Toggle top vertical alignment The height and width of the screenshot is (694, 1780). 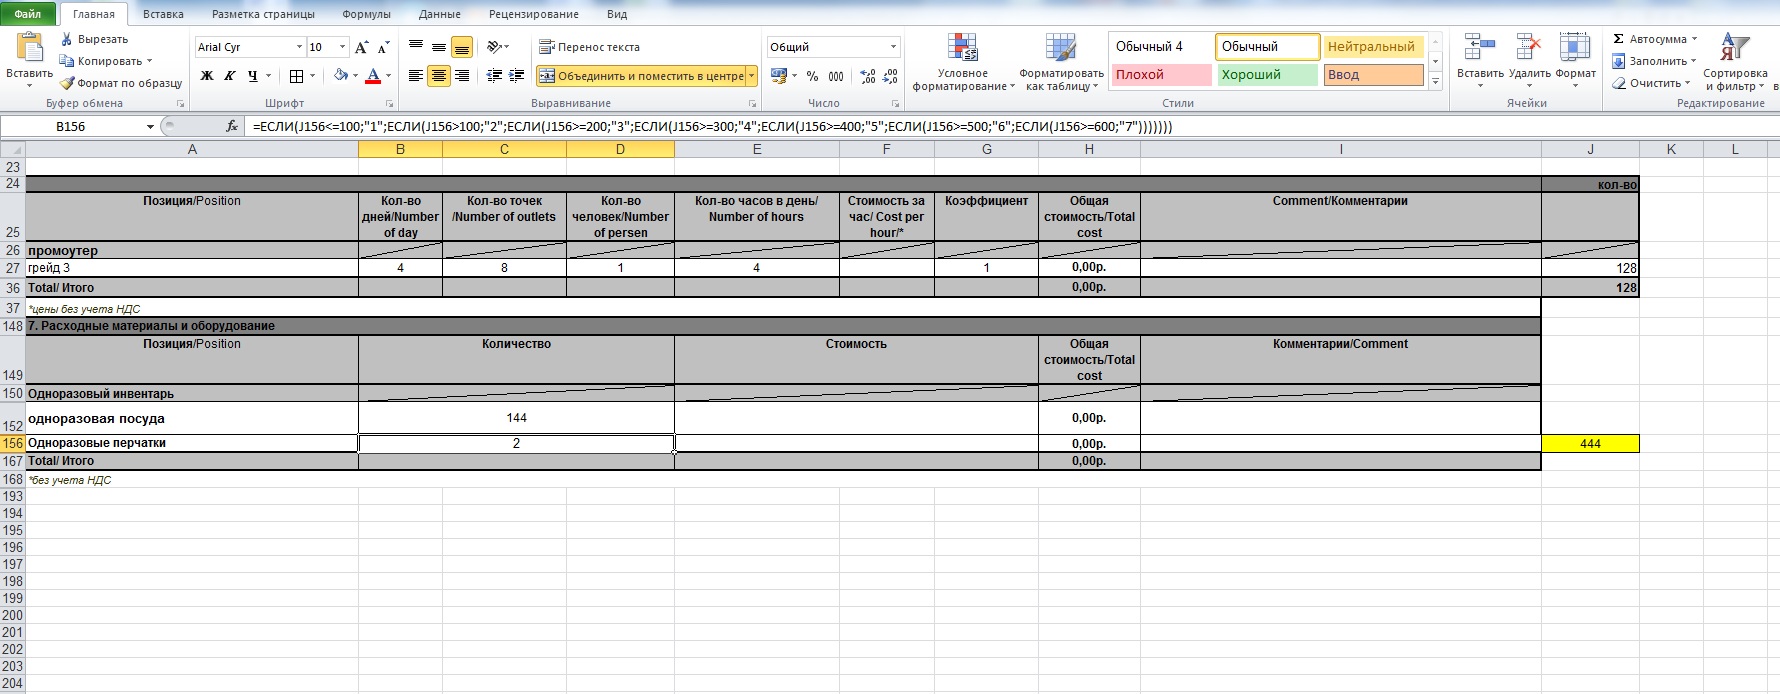416,47
